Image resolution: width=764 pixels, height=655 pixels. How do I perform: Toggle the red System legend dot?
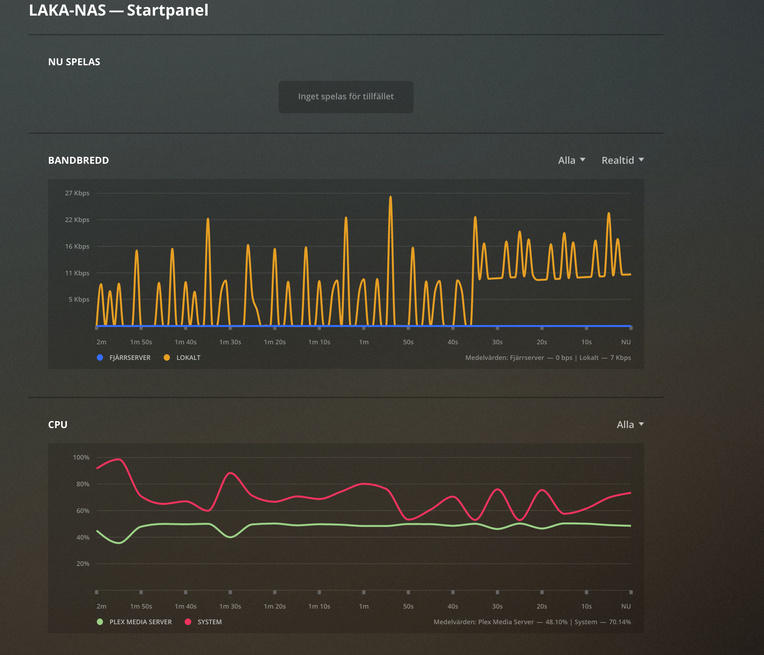click(188, 622)
